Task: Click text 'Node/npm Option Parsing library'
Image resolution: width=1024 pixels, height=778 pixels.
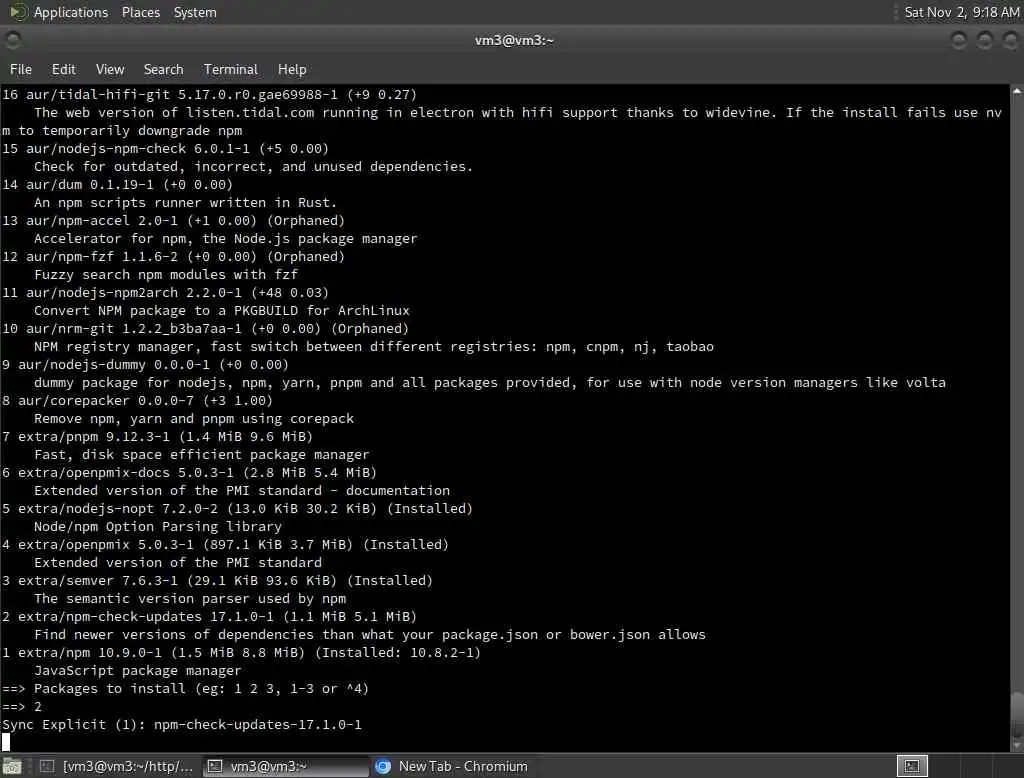Action: [157, 526]
